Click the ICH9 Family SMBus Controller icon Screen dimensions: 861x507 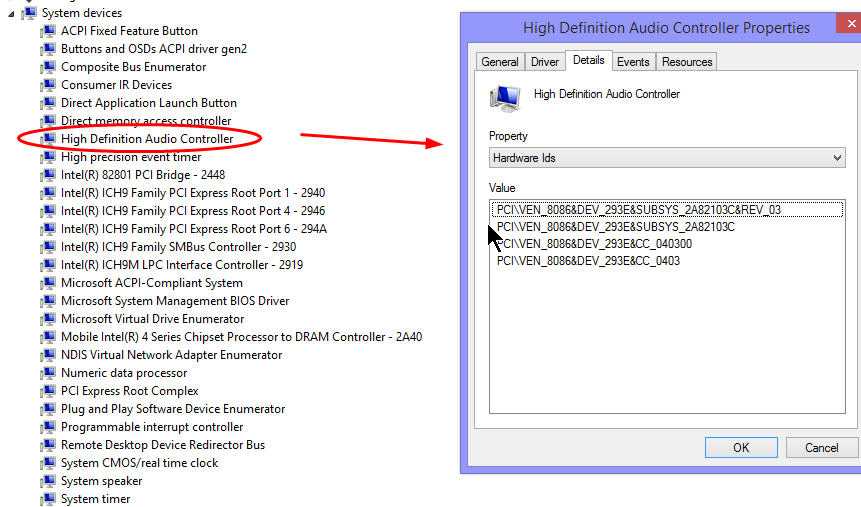(48, 247)
